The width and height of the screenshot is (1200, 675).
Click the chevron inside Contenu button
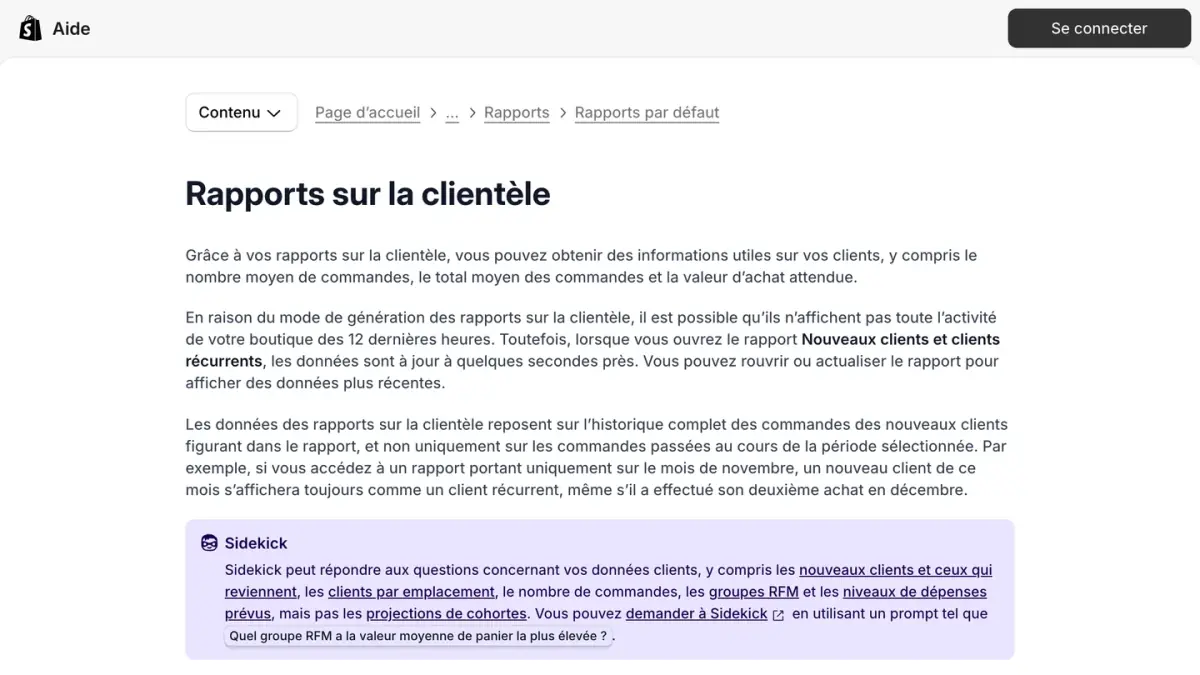click(x=274, y=113)
